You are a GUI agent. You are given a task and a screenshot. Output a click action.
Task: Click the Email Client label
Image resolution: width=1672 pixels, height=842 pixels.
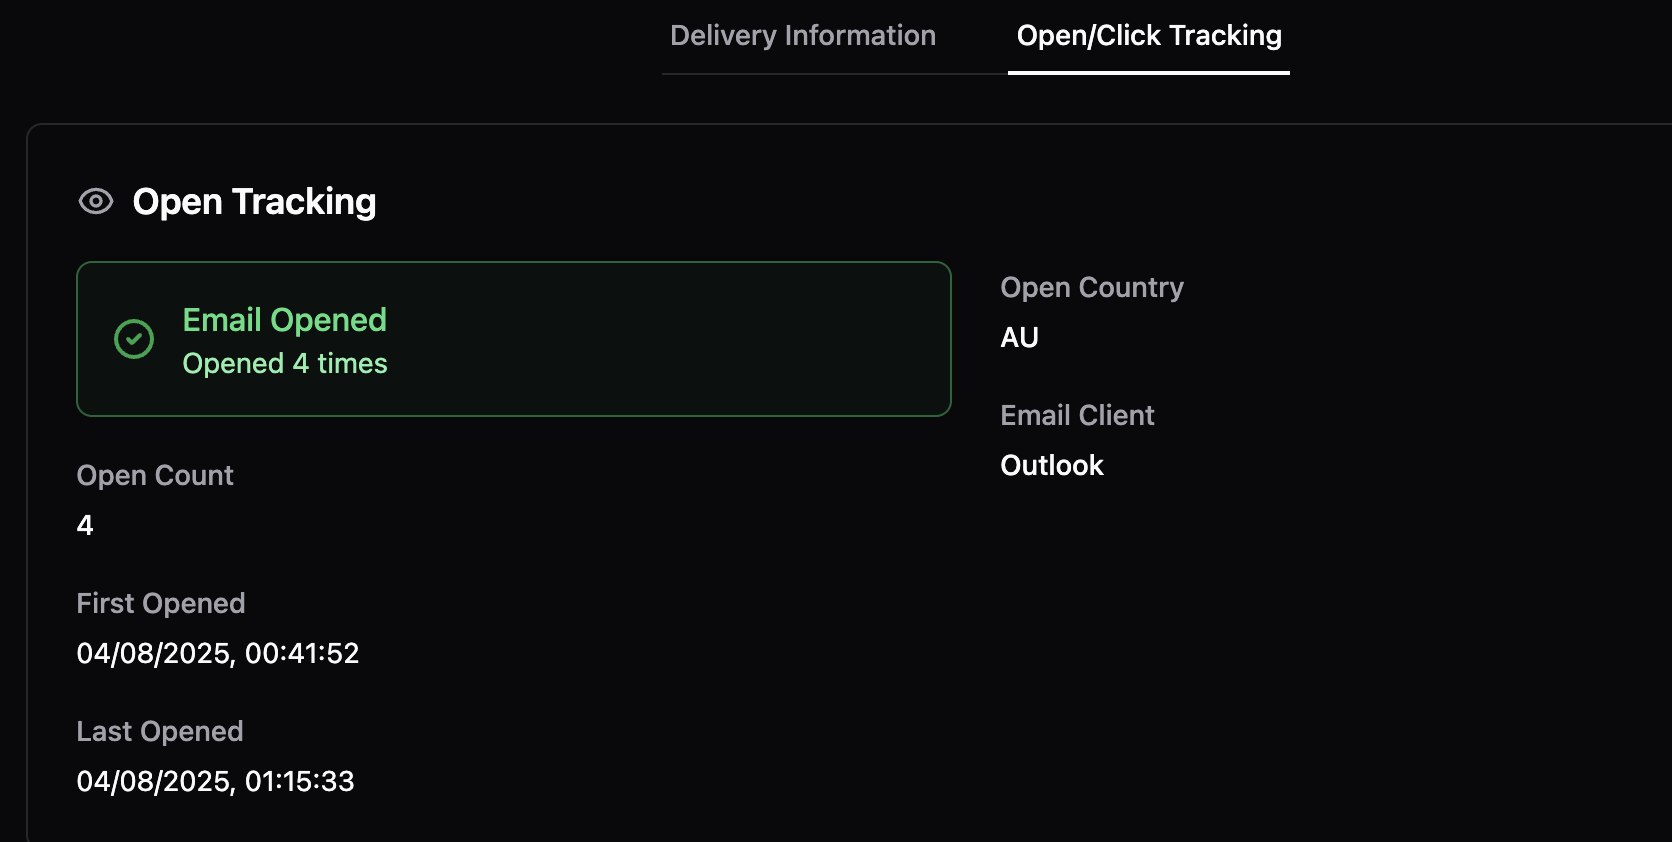coord(1077,415)
